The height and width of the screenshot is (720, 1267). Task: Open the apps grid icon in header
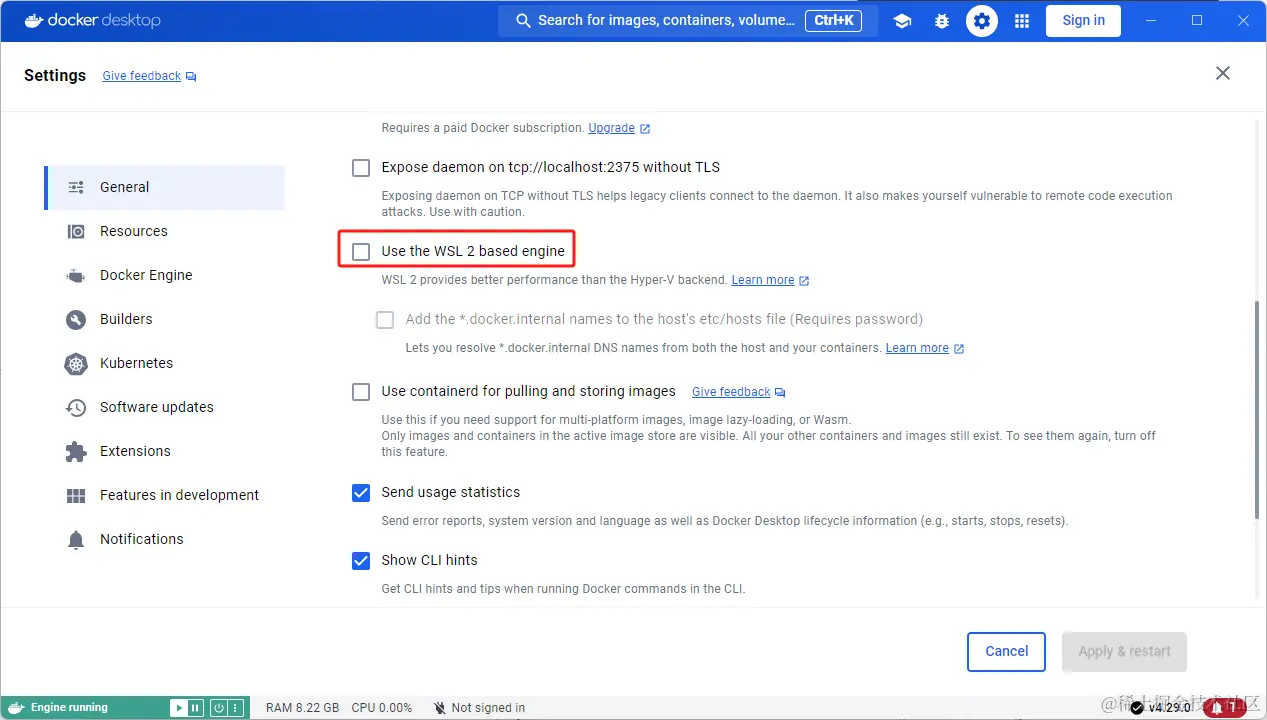coord(1022,21)
